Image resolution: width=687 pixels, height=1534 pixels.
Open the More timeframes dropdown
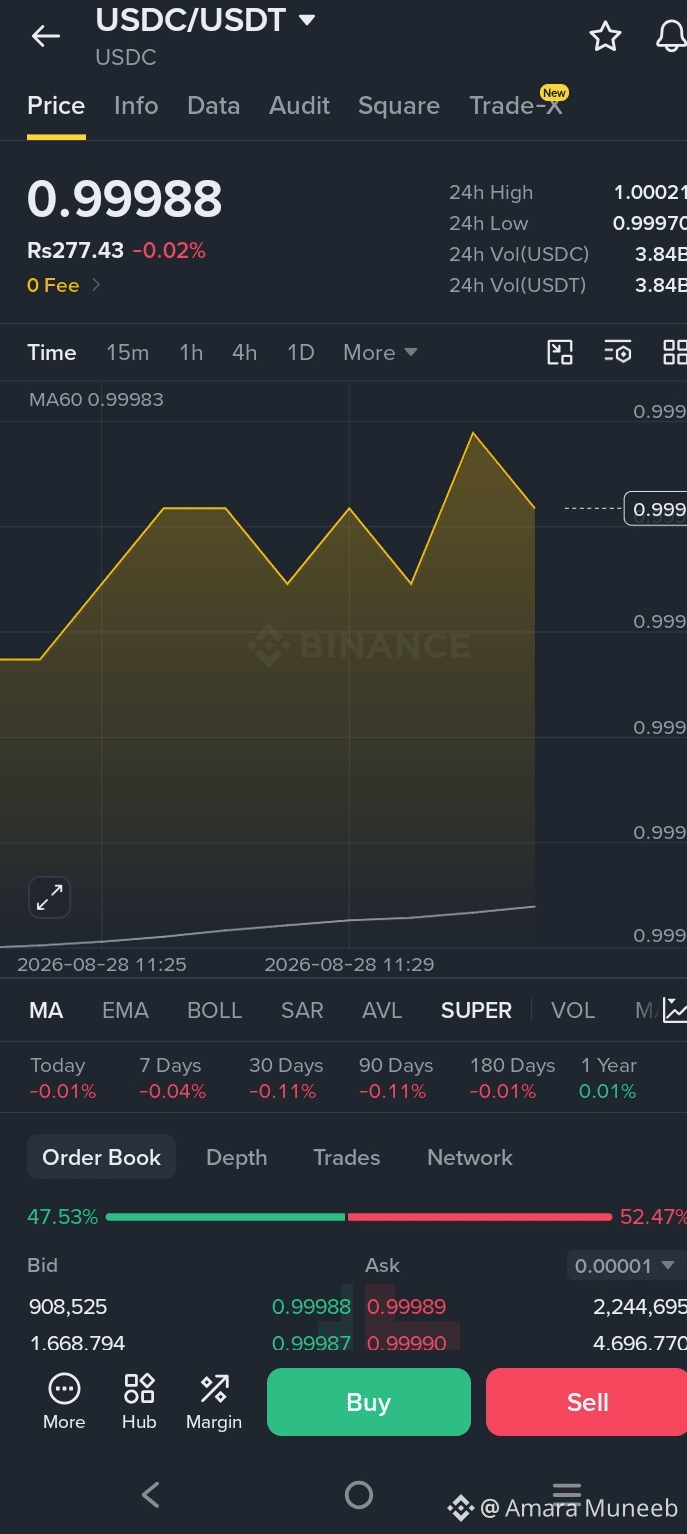coord(380,352)
